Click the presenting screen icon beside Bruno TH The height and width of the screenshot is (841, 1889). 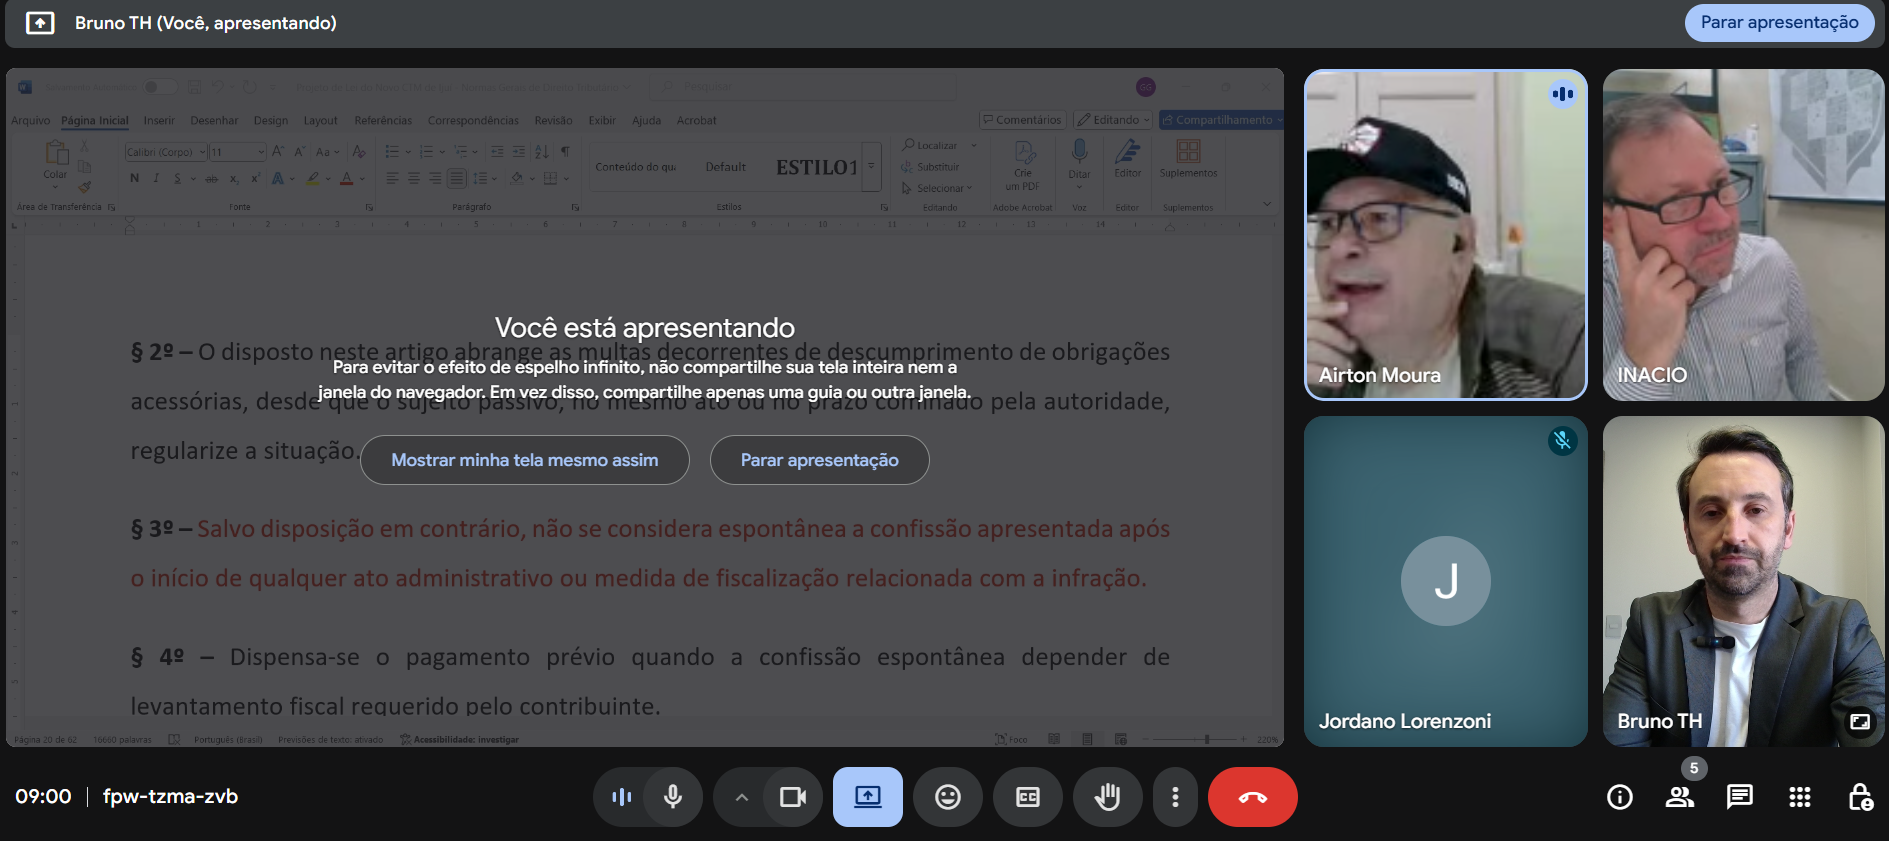coord(40,23)
